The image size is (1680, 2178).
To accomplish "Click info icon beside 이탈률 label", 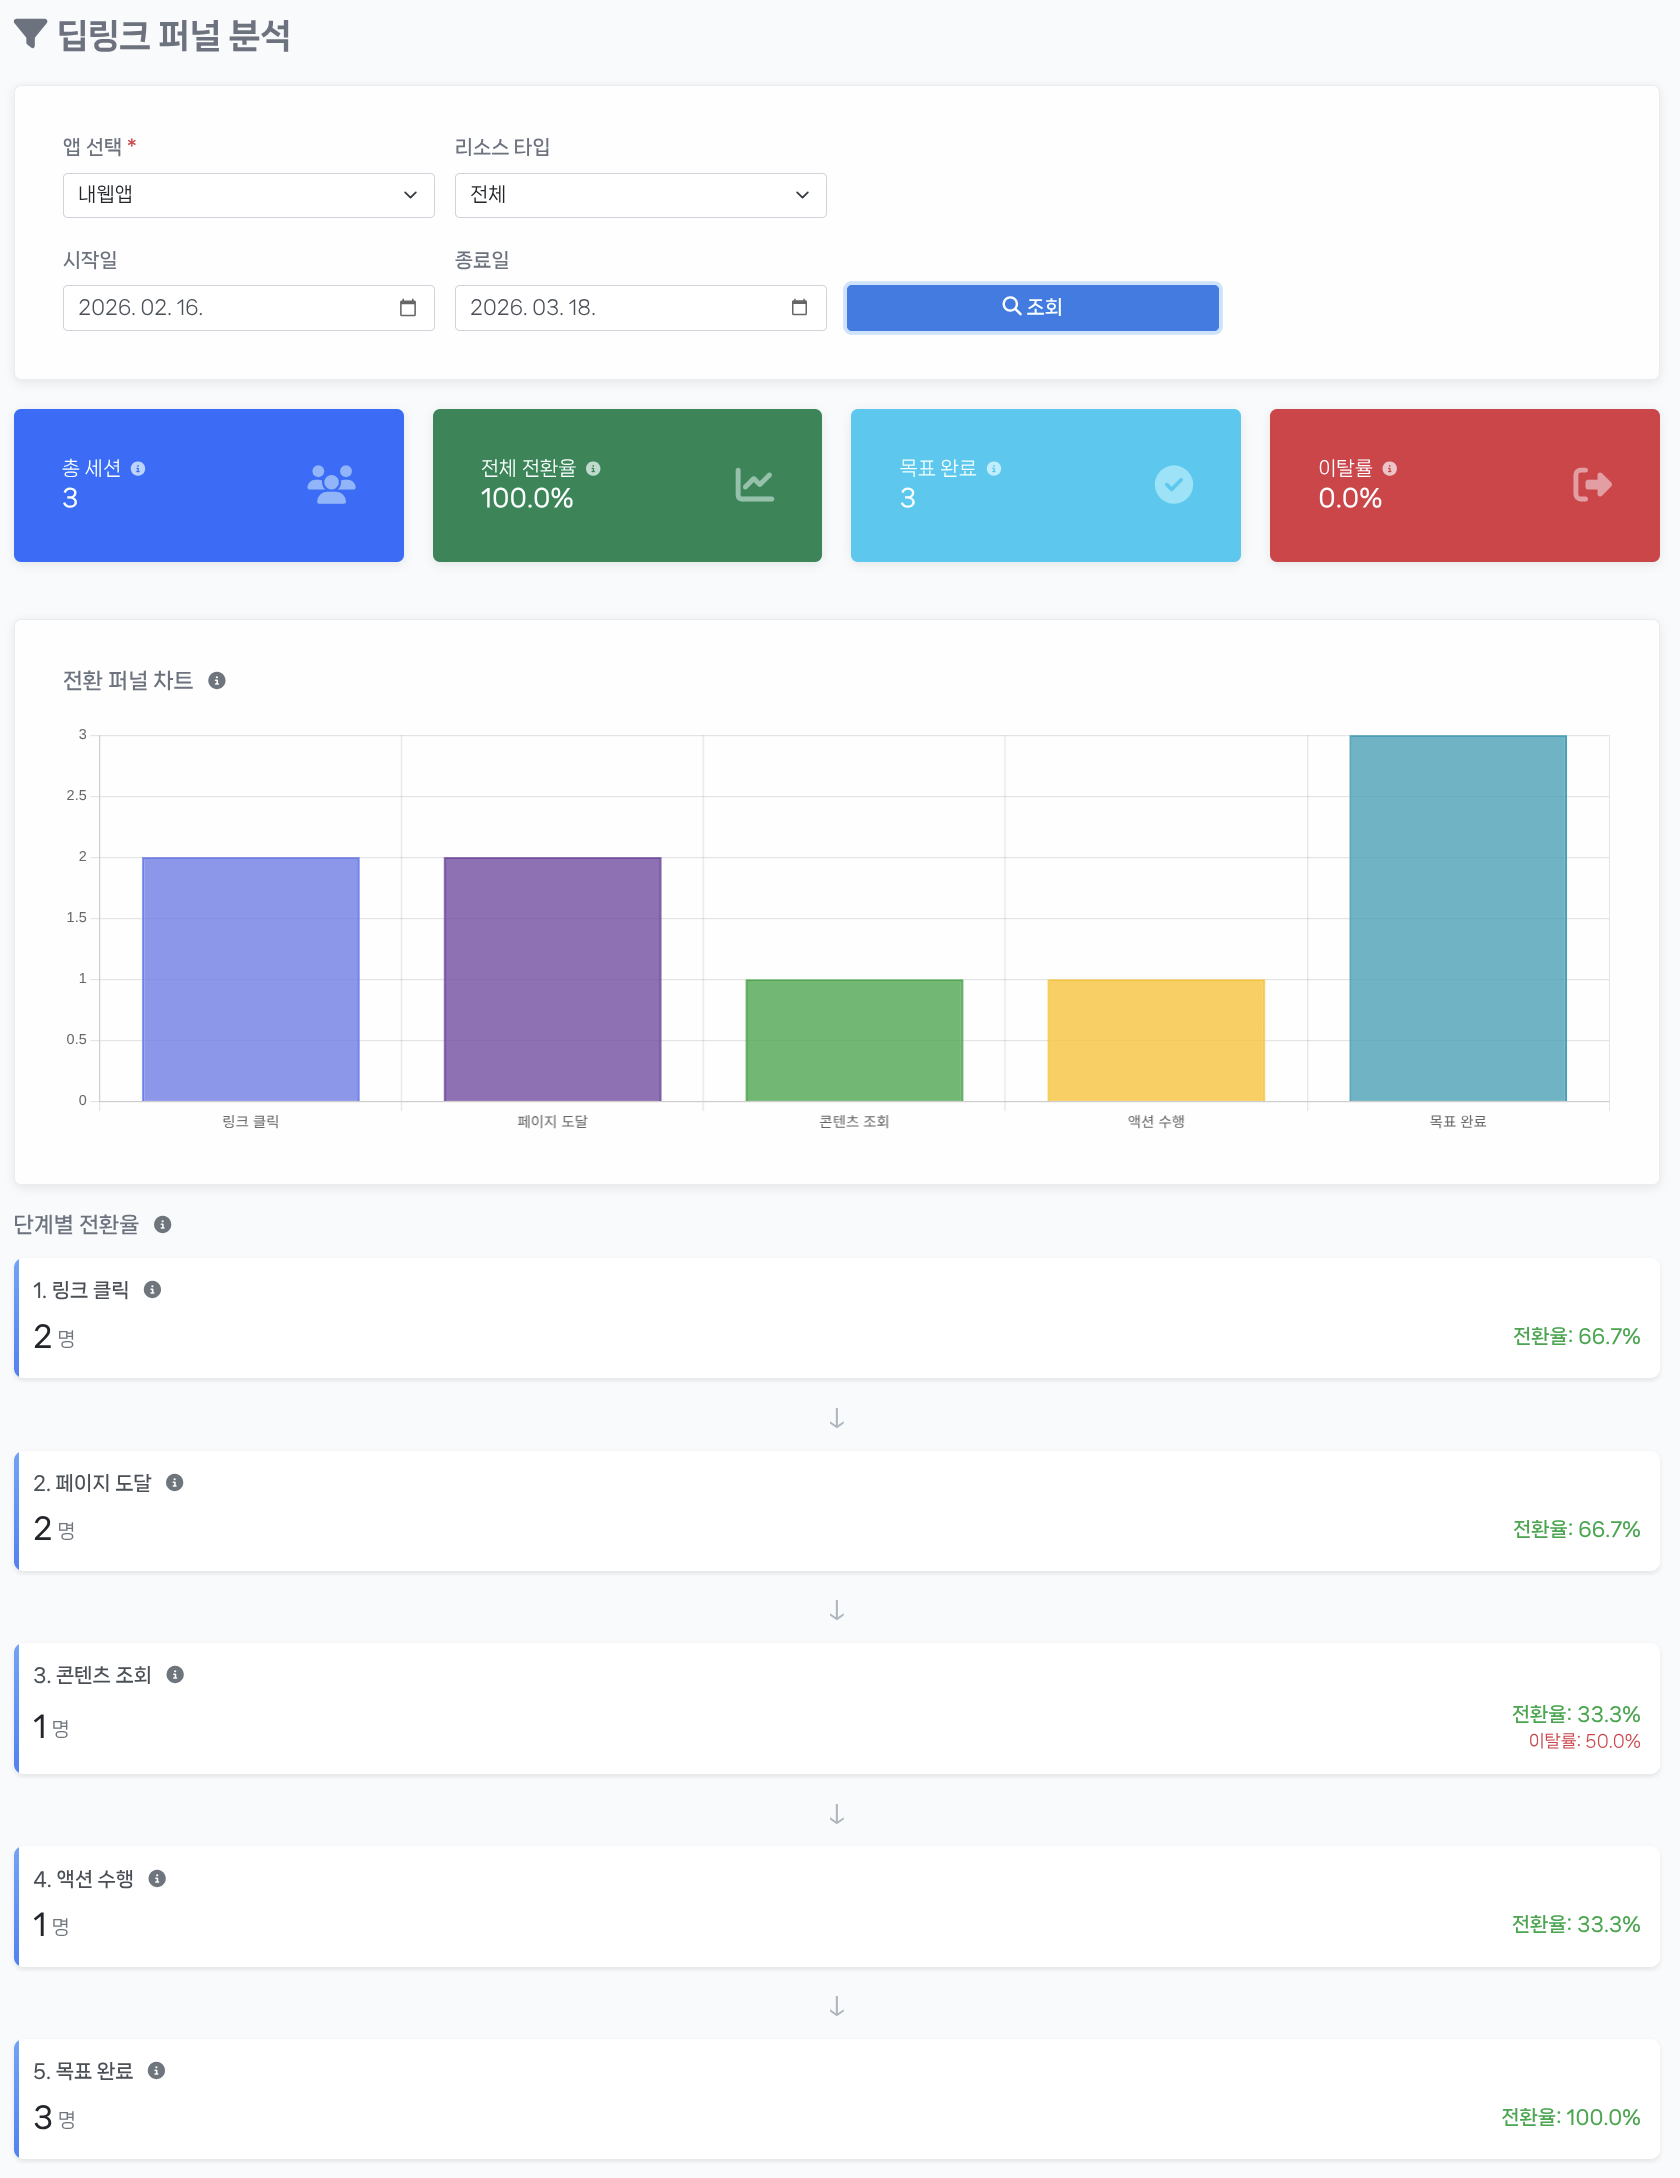I will coord(1389,469).
